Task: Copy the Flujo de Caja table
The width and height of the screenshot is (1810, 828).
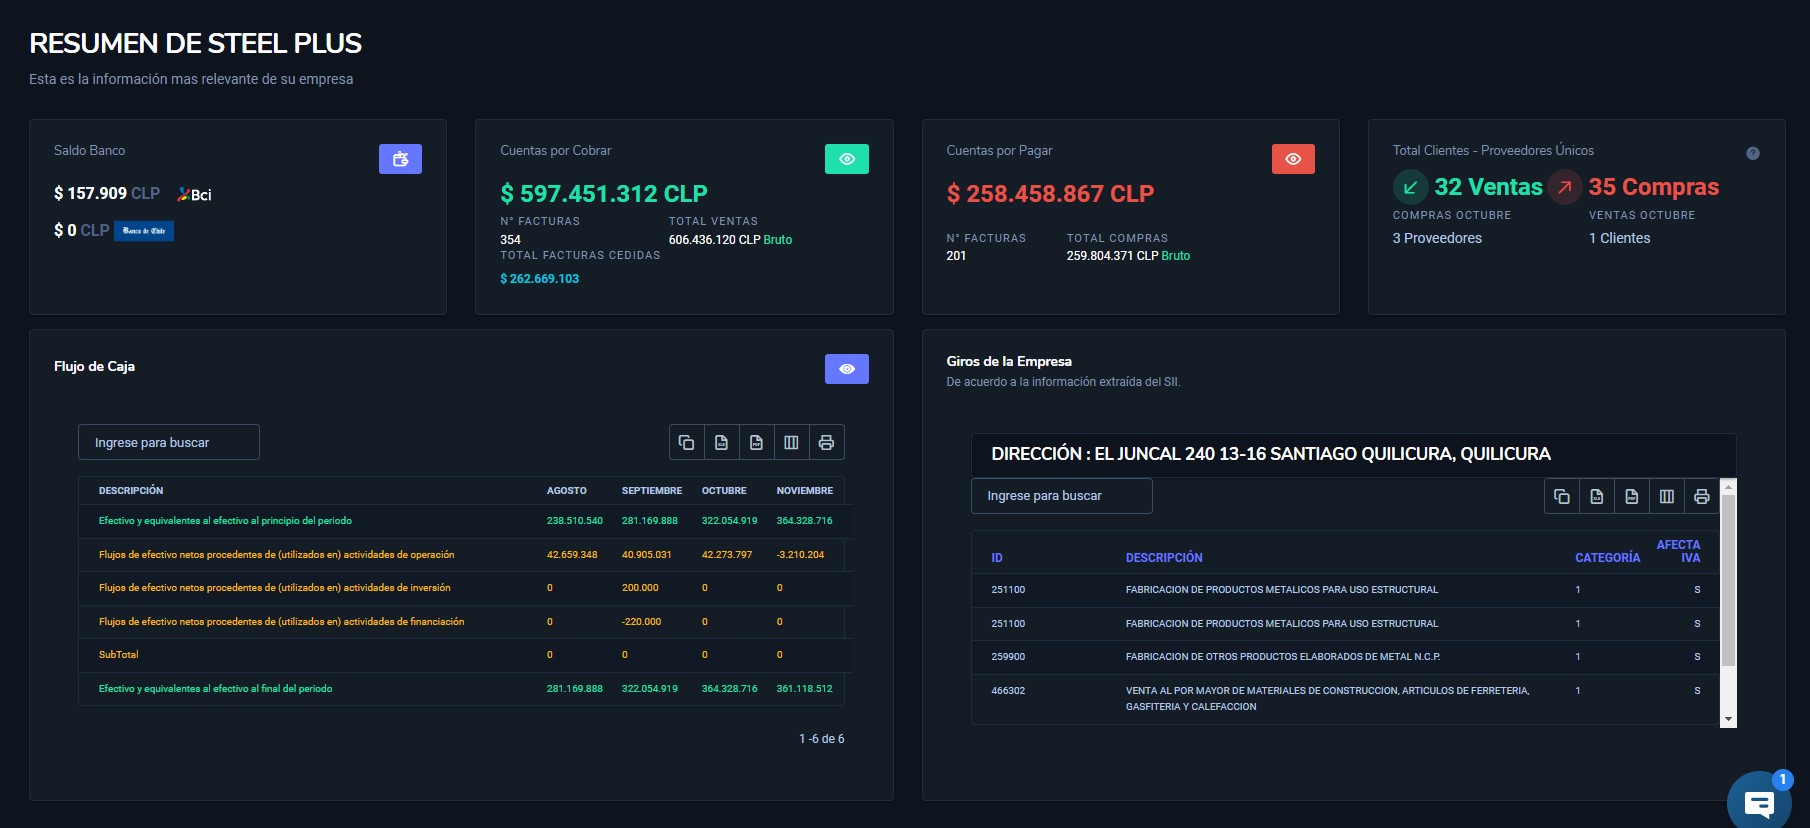Action: pyautogui.click(x=686, y=442)
